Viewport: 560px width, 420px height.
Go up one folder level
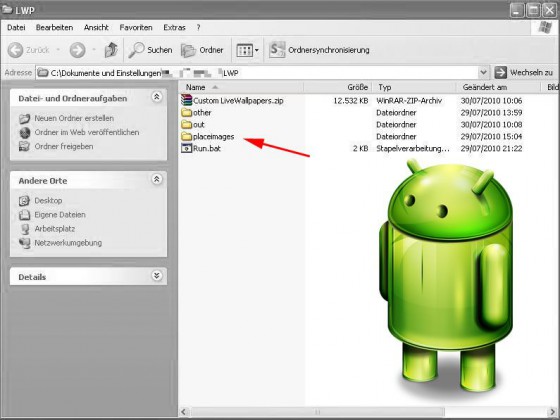tap(111, 50)
